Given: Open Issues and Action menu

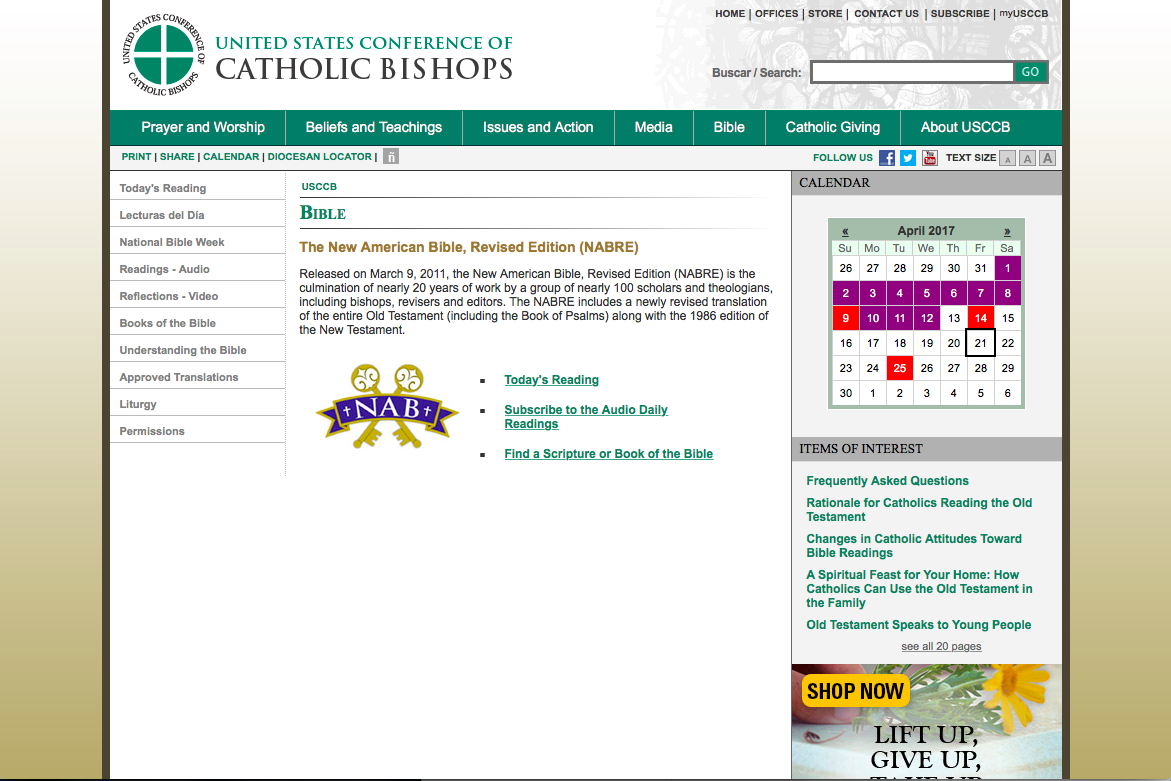Looking at the screenshot, I should [538, 127].
